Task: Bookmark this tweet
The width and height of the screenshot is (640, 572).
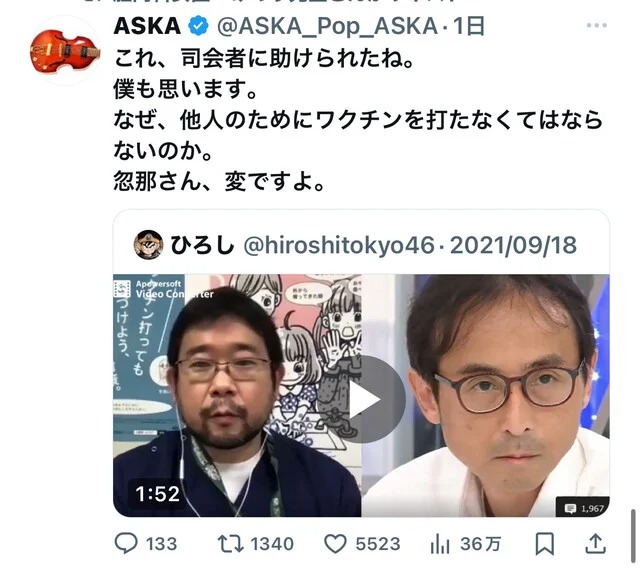Action: [x=544, y=544]
